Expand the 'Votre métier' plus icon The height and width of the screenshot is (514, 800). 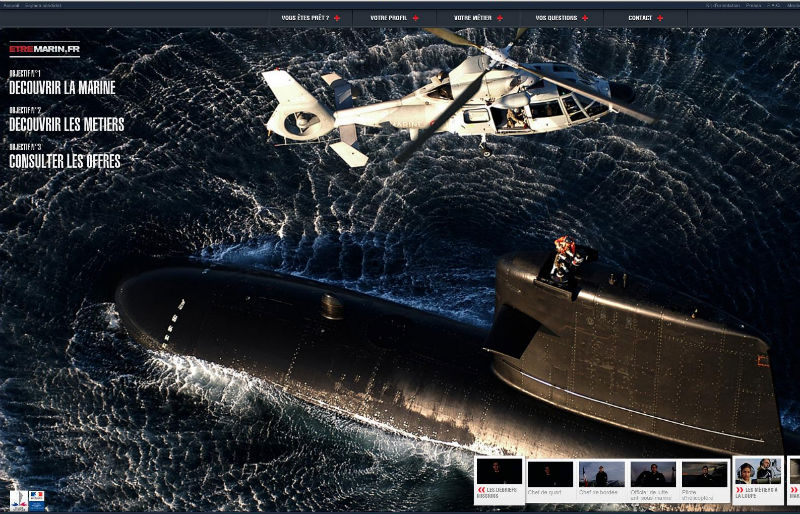[499, 18]
